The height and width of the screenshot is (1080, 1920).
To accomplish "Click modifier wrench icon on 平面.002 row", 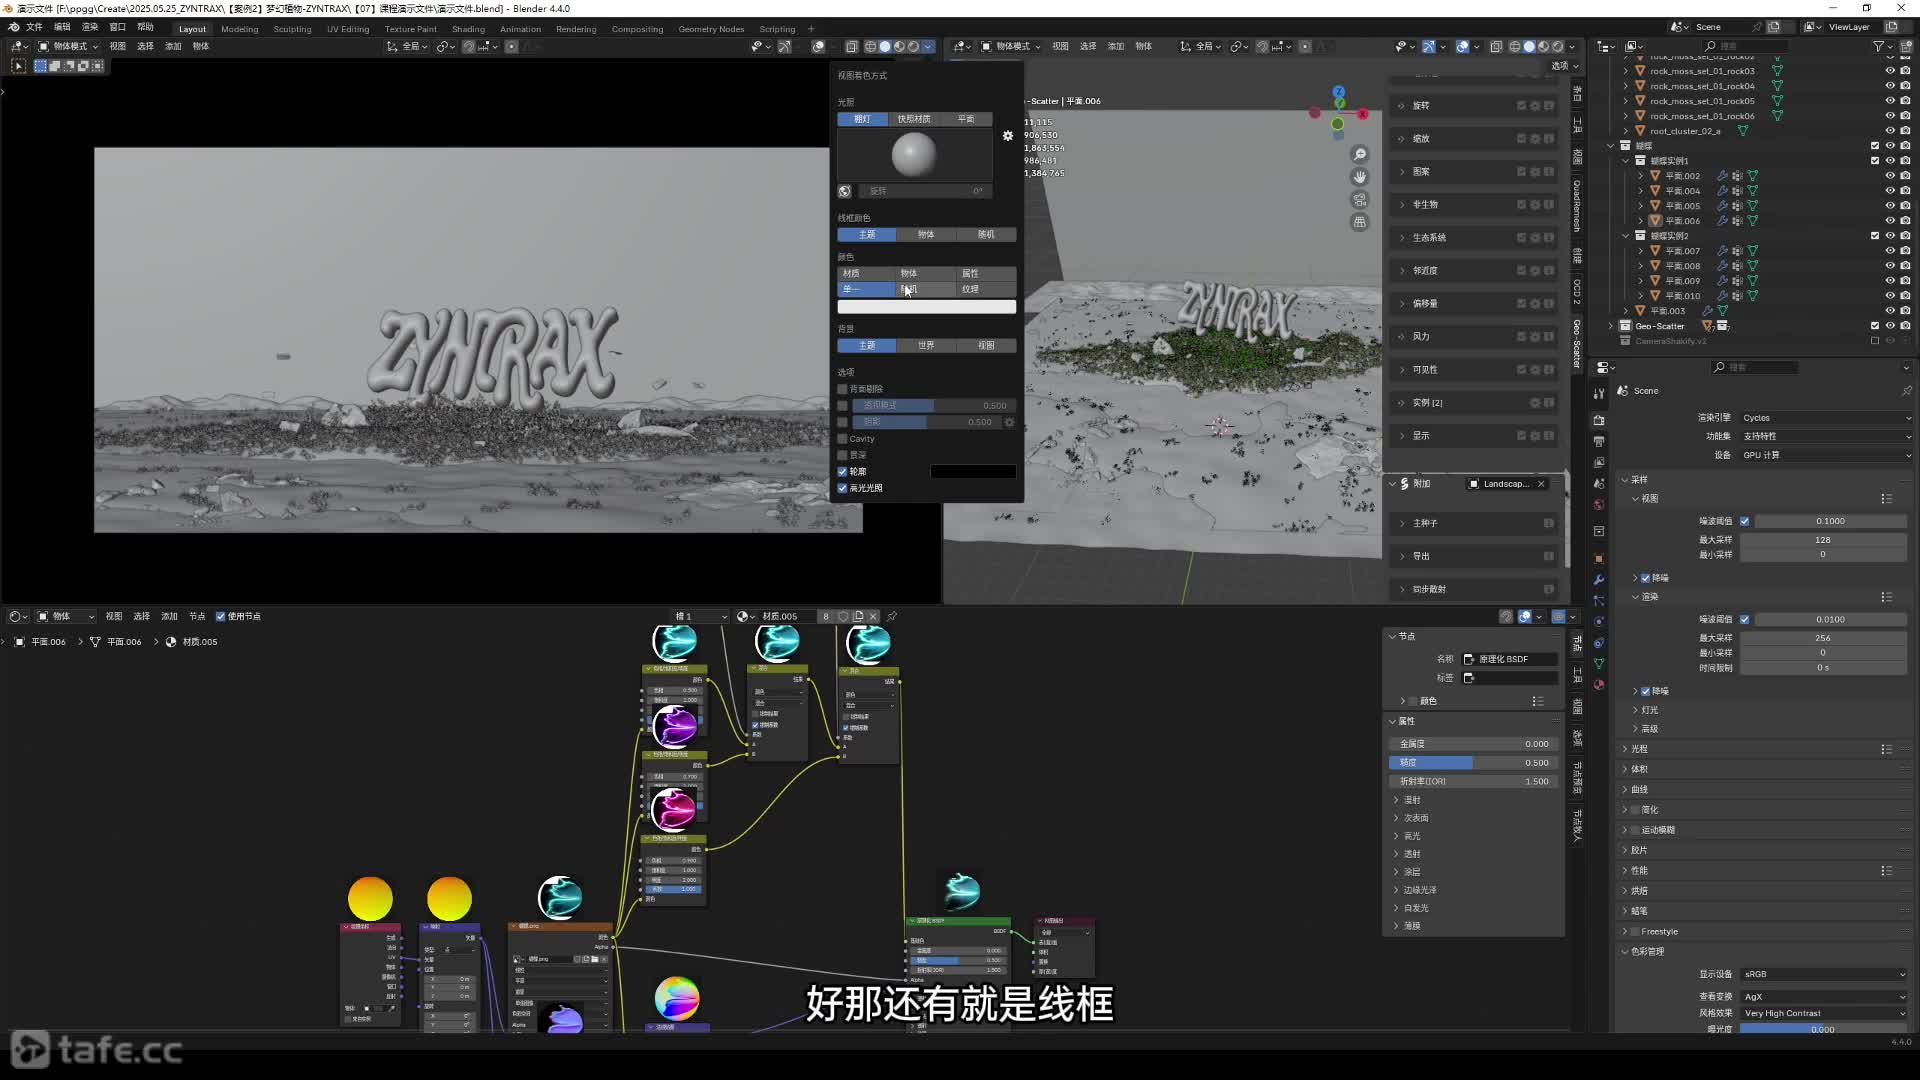I will [x=1722, y=176].
